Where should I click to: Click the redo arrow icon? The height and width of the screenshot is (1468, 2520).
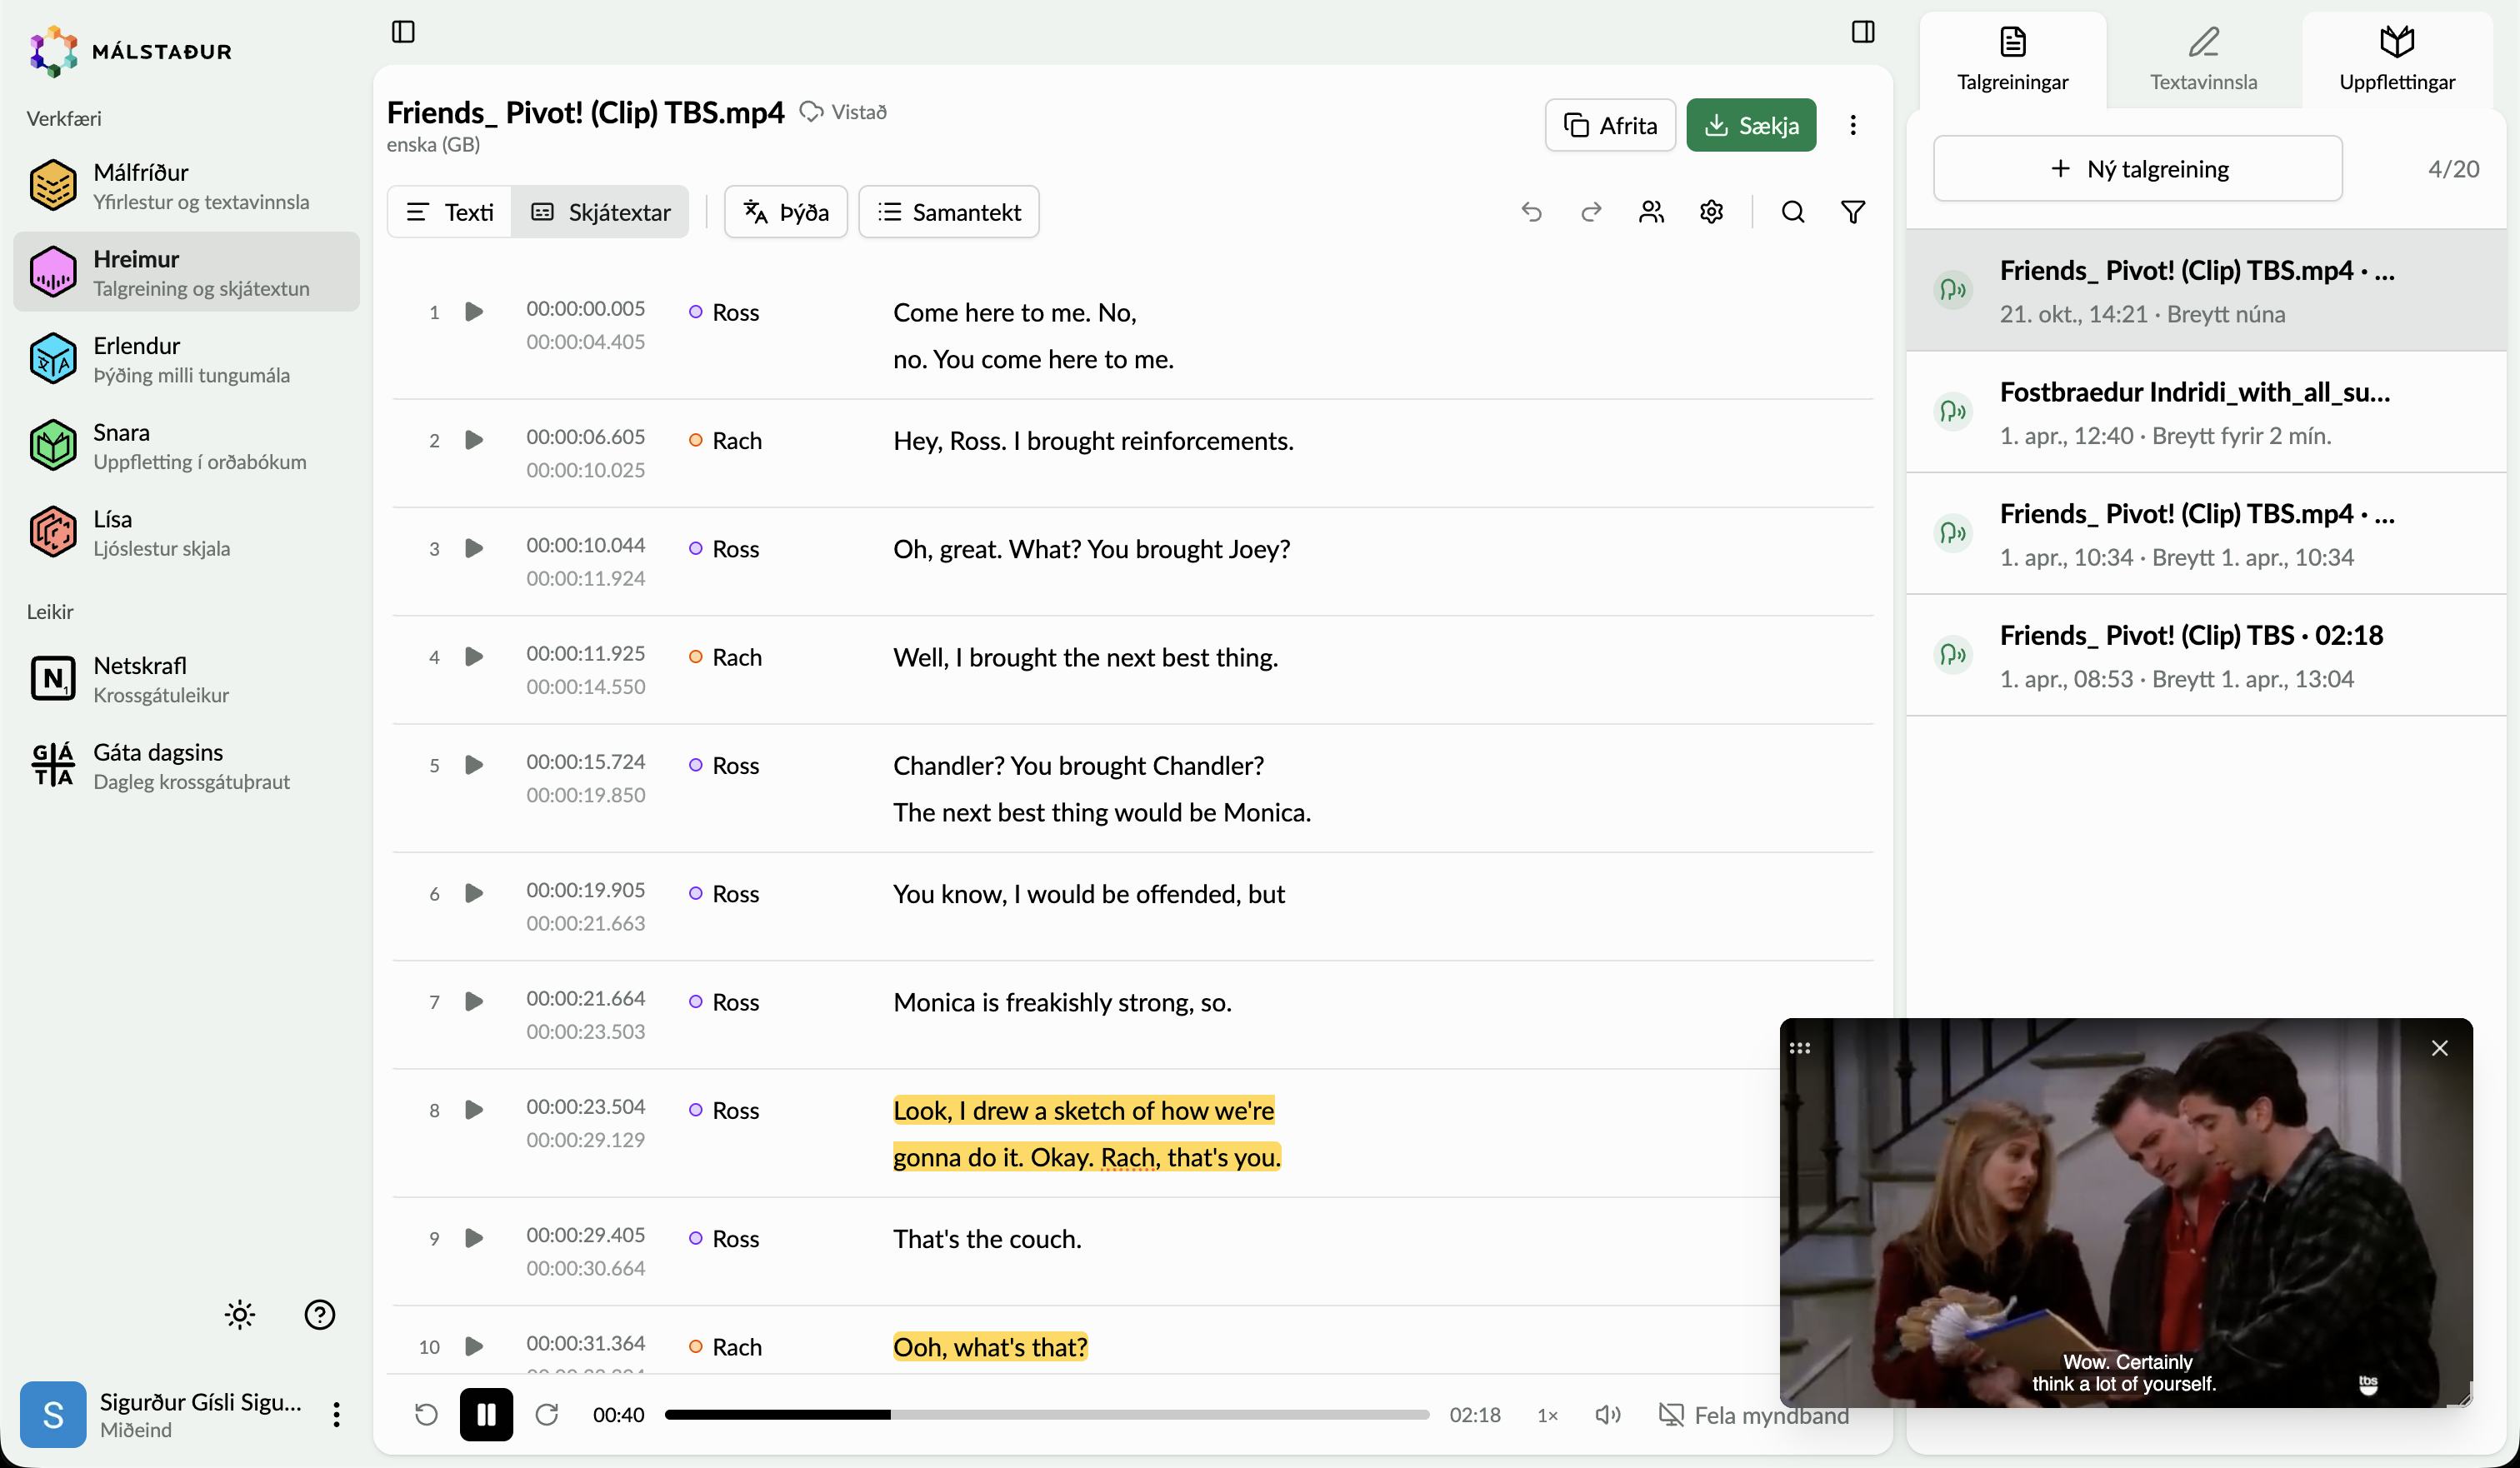1591,212
